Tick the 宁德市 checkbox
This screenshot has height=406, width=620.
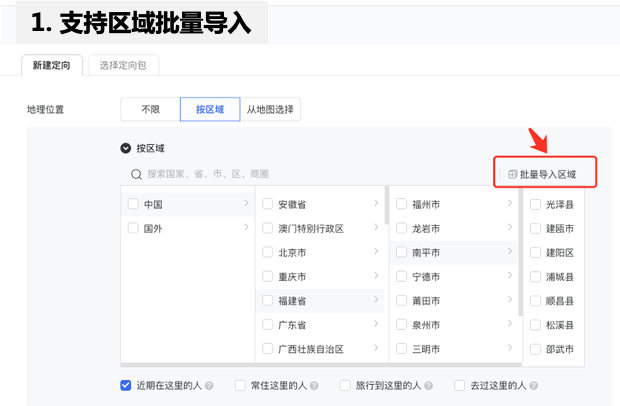point(401,276)
